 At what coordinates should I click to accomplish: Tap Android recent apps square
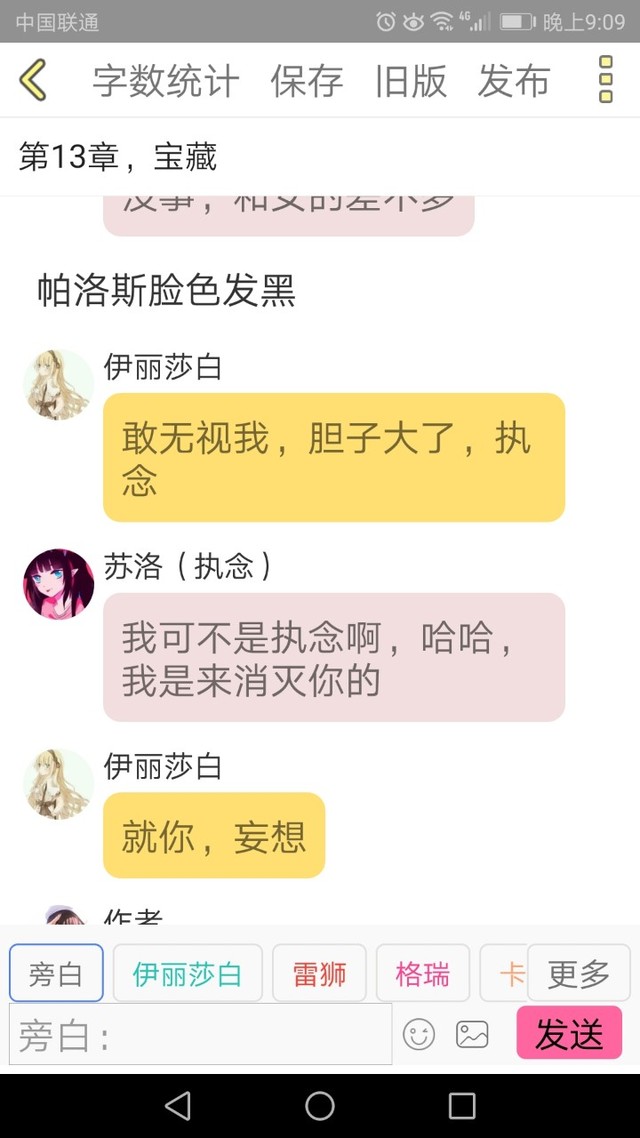tap(462, 1106)
